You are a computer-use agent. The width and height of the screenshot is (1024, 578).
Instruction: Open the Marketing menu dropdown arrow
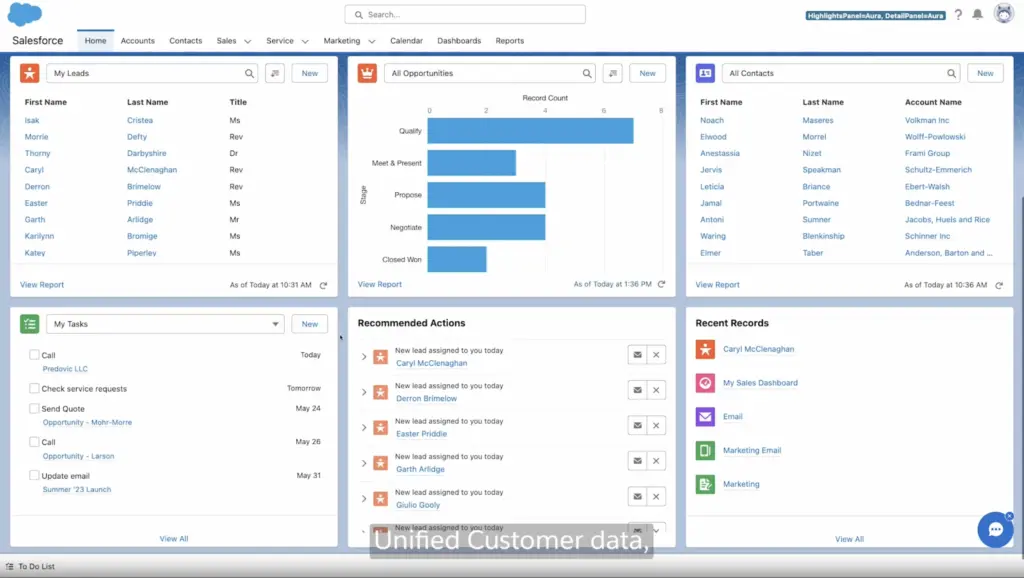tap(372, 41)
